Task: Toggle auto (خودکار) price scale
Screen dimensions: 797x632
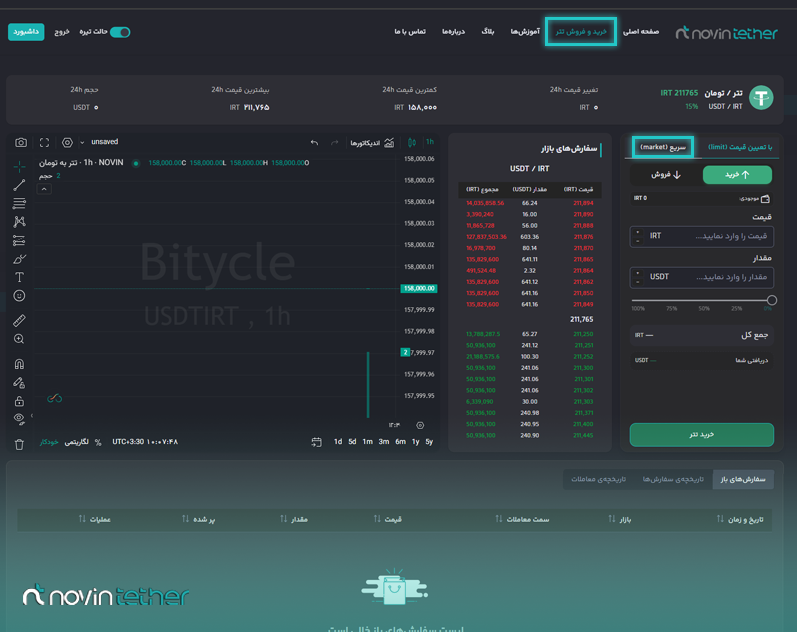Action: pyautogui.click(x=49, y=442)
